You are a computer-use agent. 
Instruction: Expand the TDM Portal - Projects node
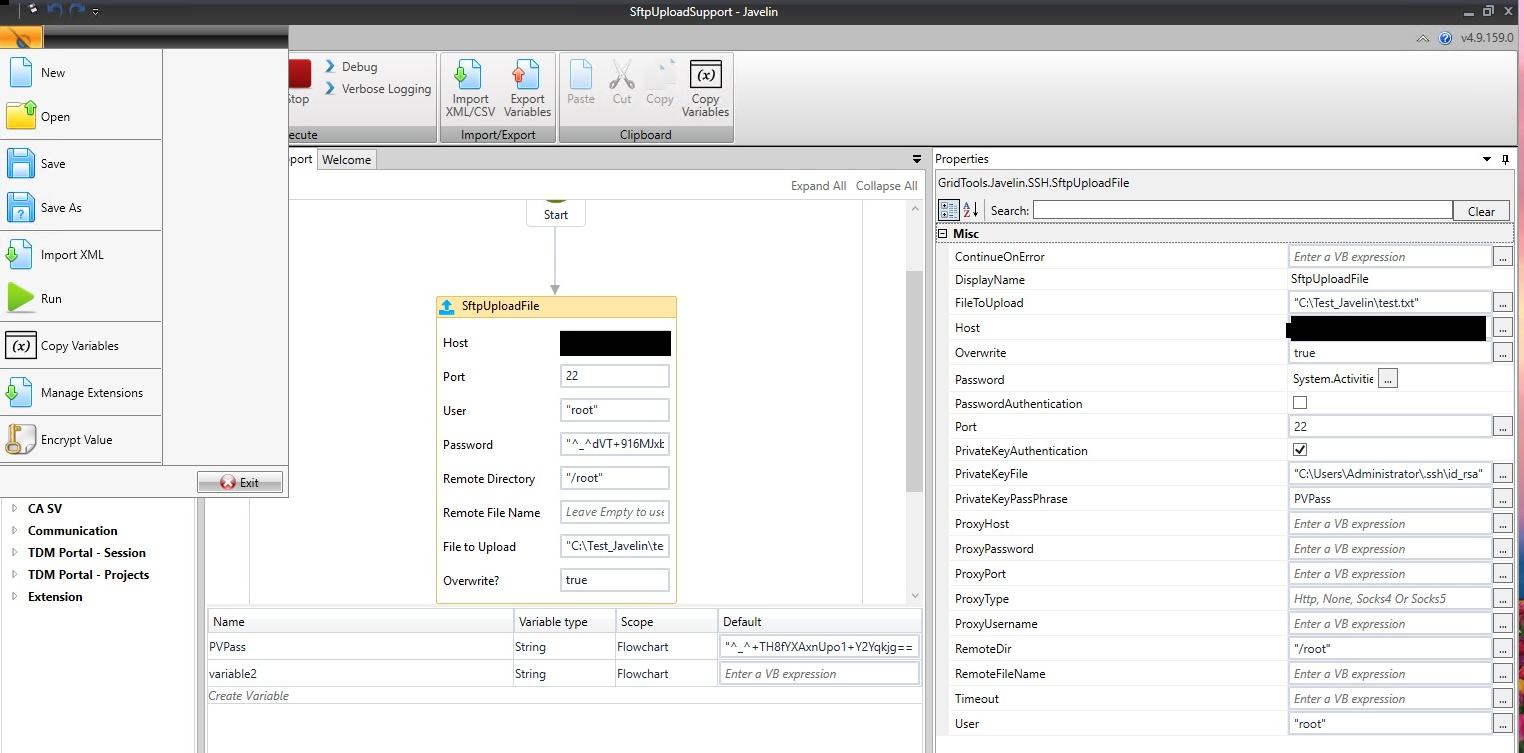tap(14, 575)
